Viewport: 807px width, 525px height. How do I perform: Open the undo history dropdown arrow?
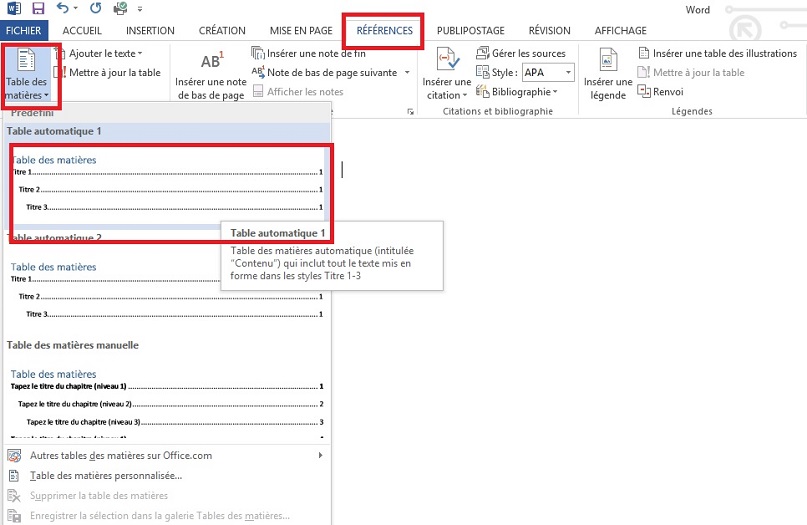[x=76, y=8]
